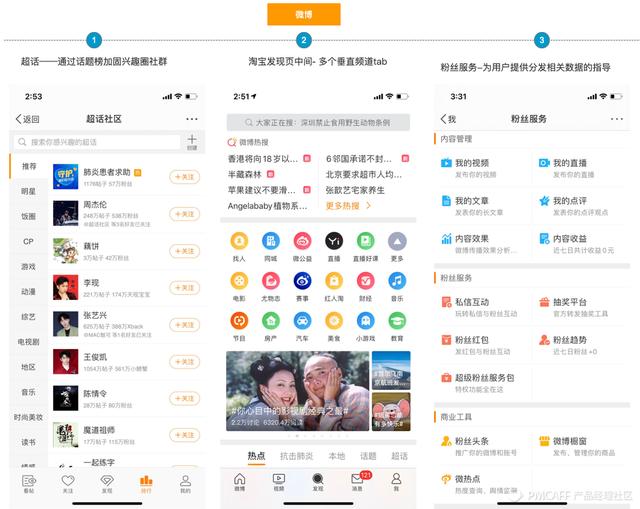
Task: Open the 音乐 channel icon in discover grid
Action: point(397,281)
